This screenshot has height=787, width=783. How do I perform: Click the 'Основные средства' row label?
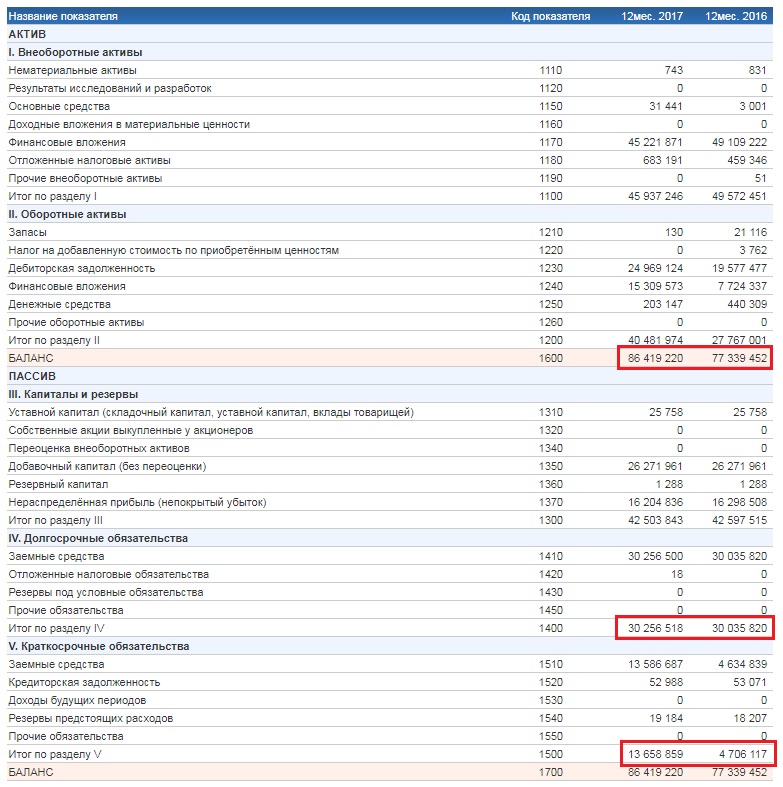pyautogui.click(x=59, y=106)
